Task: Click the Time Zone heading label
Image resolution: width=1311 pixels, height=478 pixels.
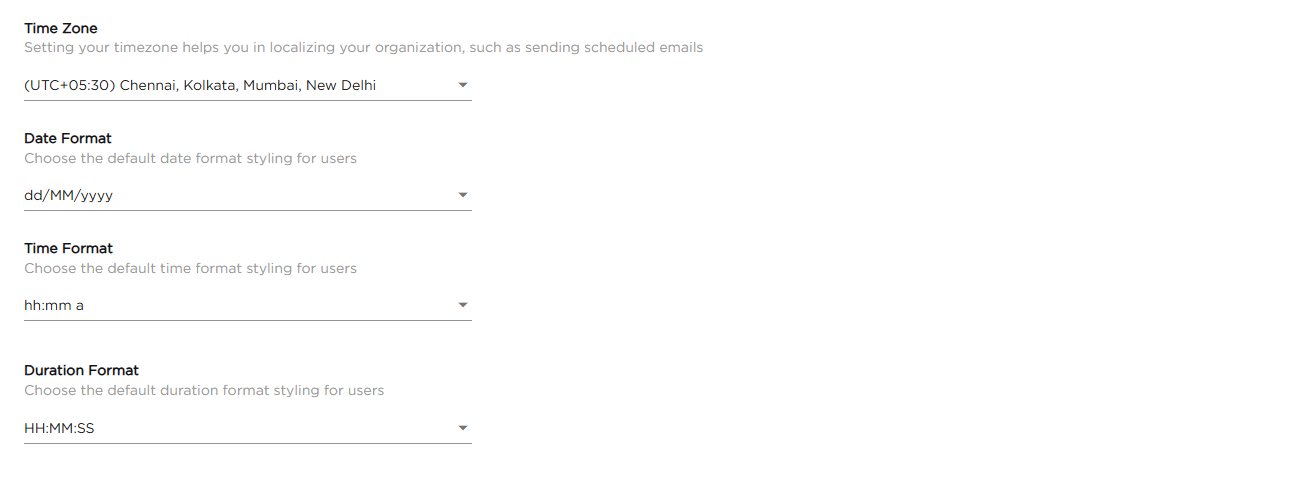Action: 61,29
